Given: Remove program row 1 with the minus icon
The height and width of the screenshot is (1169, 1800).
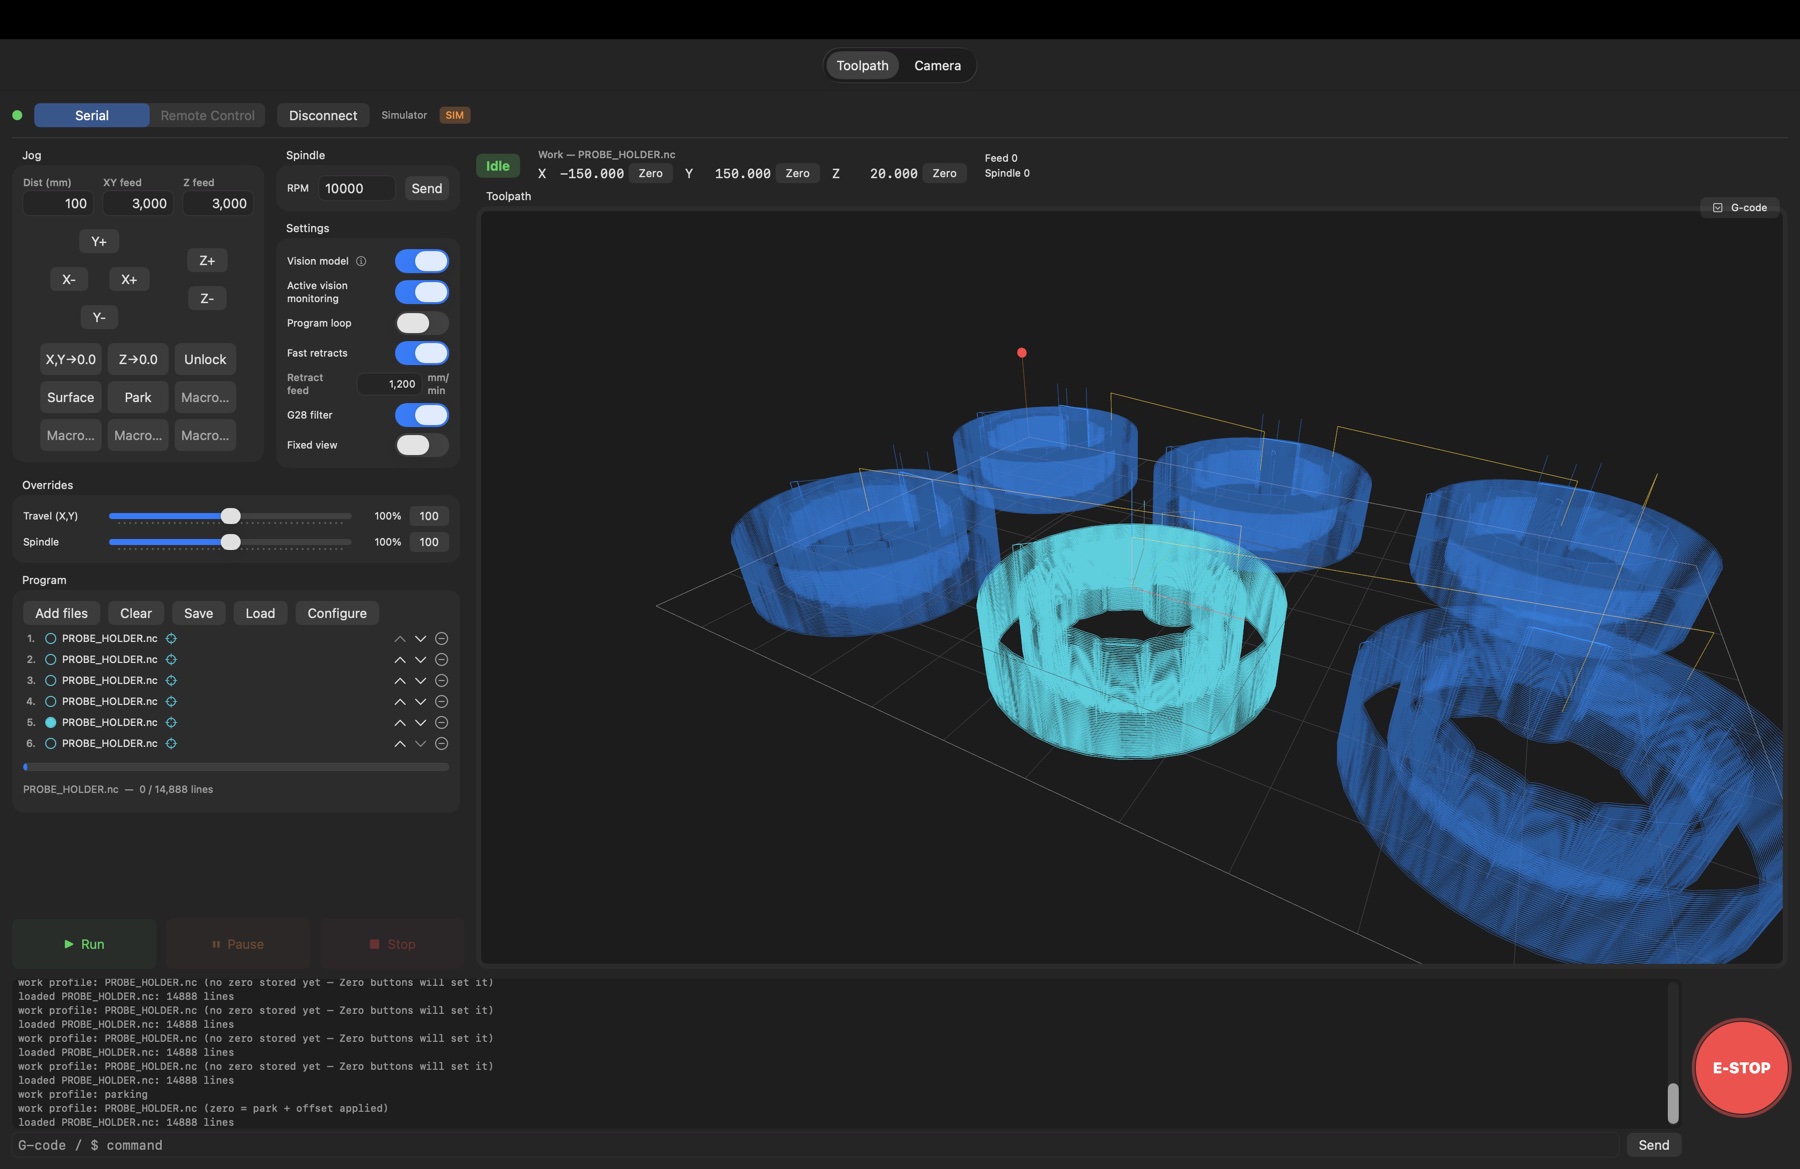Looking at the screenshot, I should 441,638.
